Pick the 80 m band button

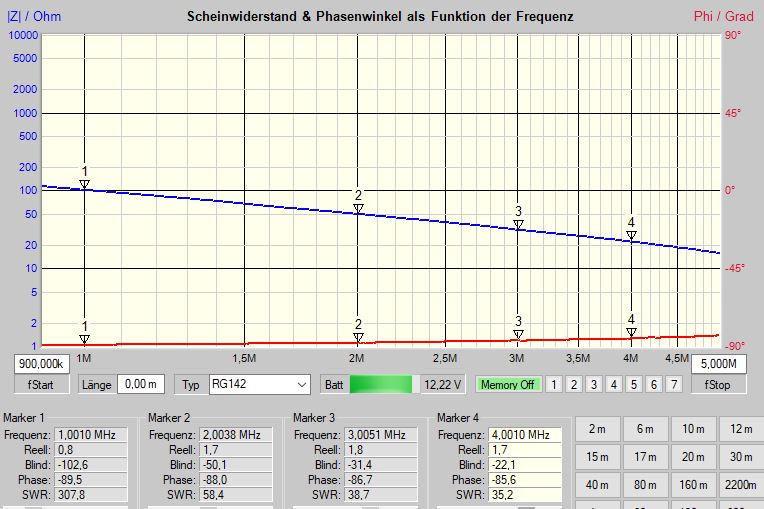[x=646, y=486]
